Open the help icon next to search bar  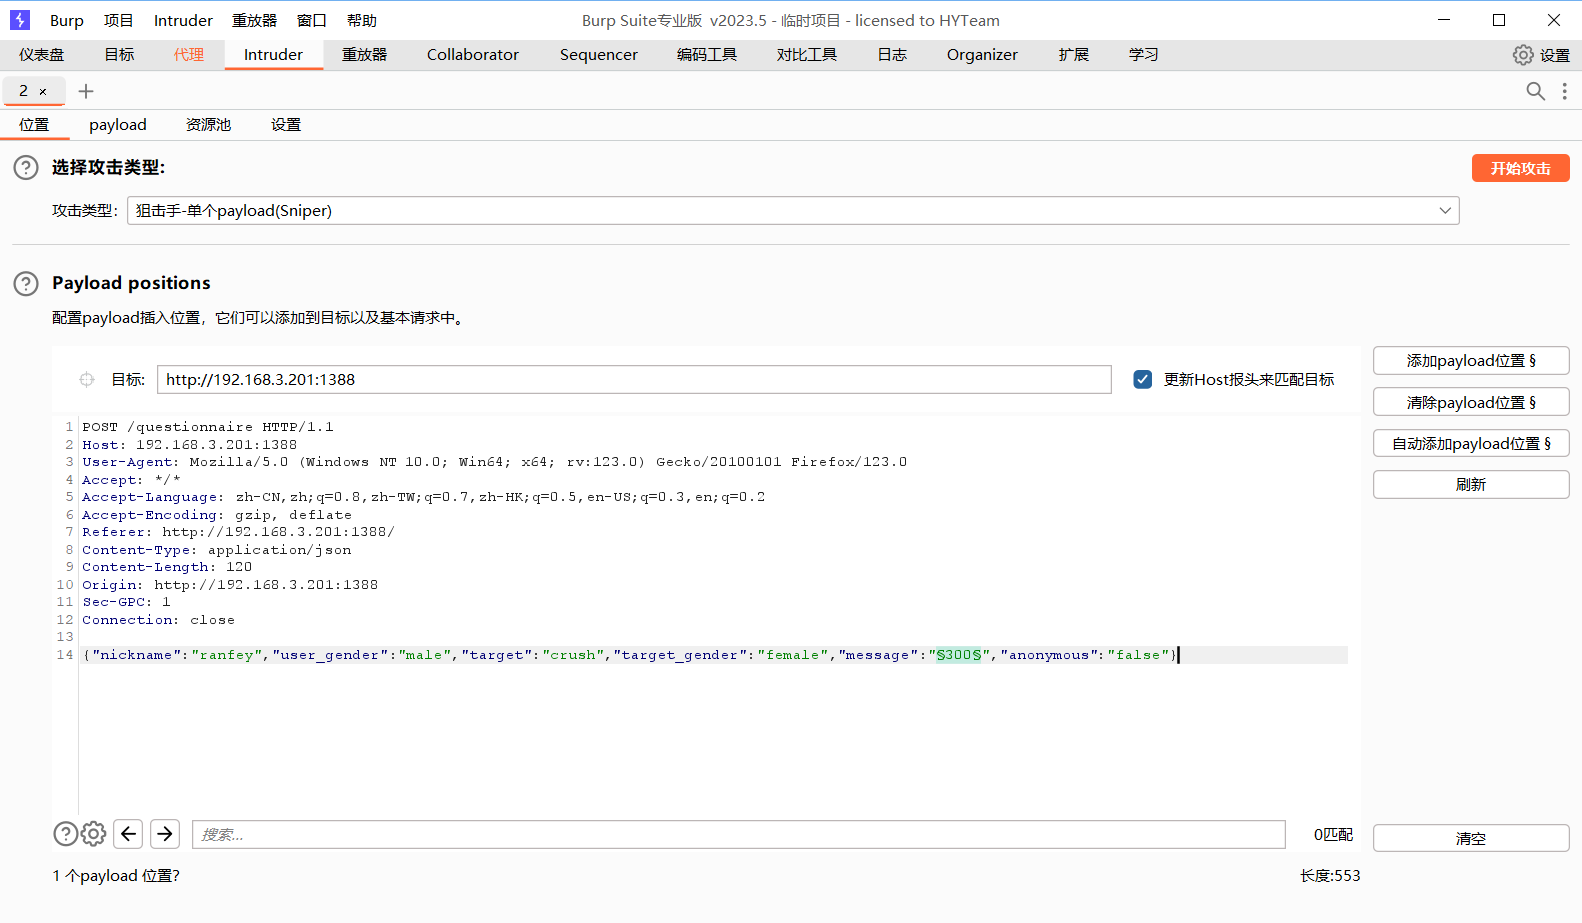65,834
